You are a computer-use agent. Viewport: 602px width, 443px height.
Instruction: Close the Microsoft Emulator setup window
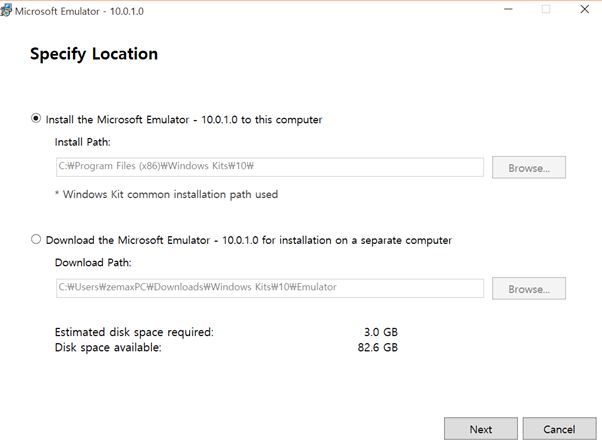585,10
